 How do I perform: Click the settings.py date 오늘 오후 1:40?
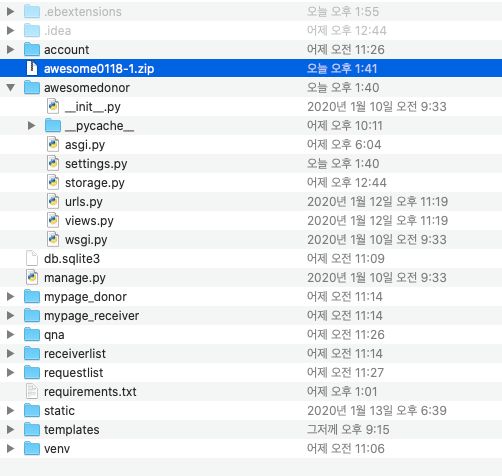[343, 164]
